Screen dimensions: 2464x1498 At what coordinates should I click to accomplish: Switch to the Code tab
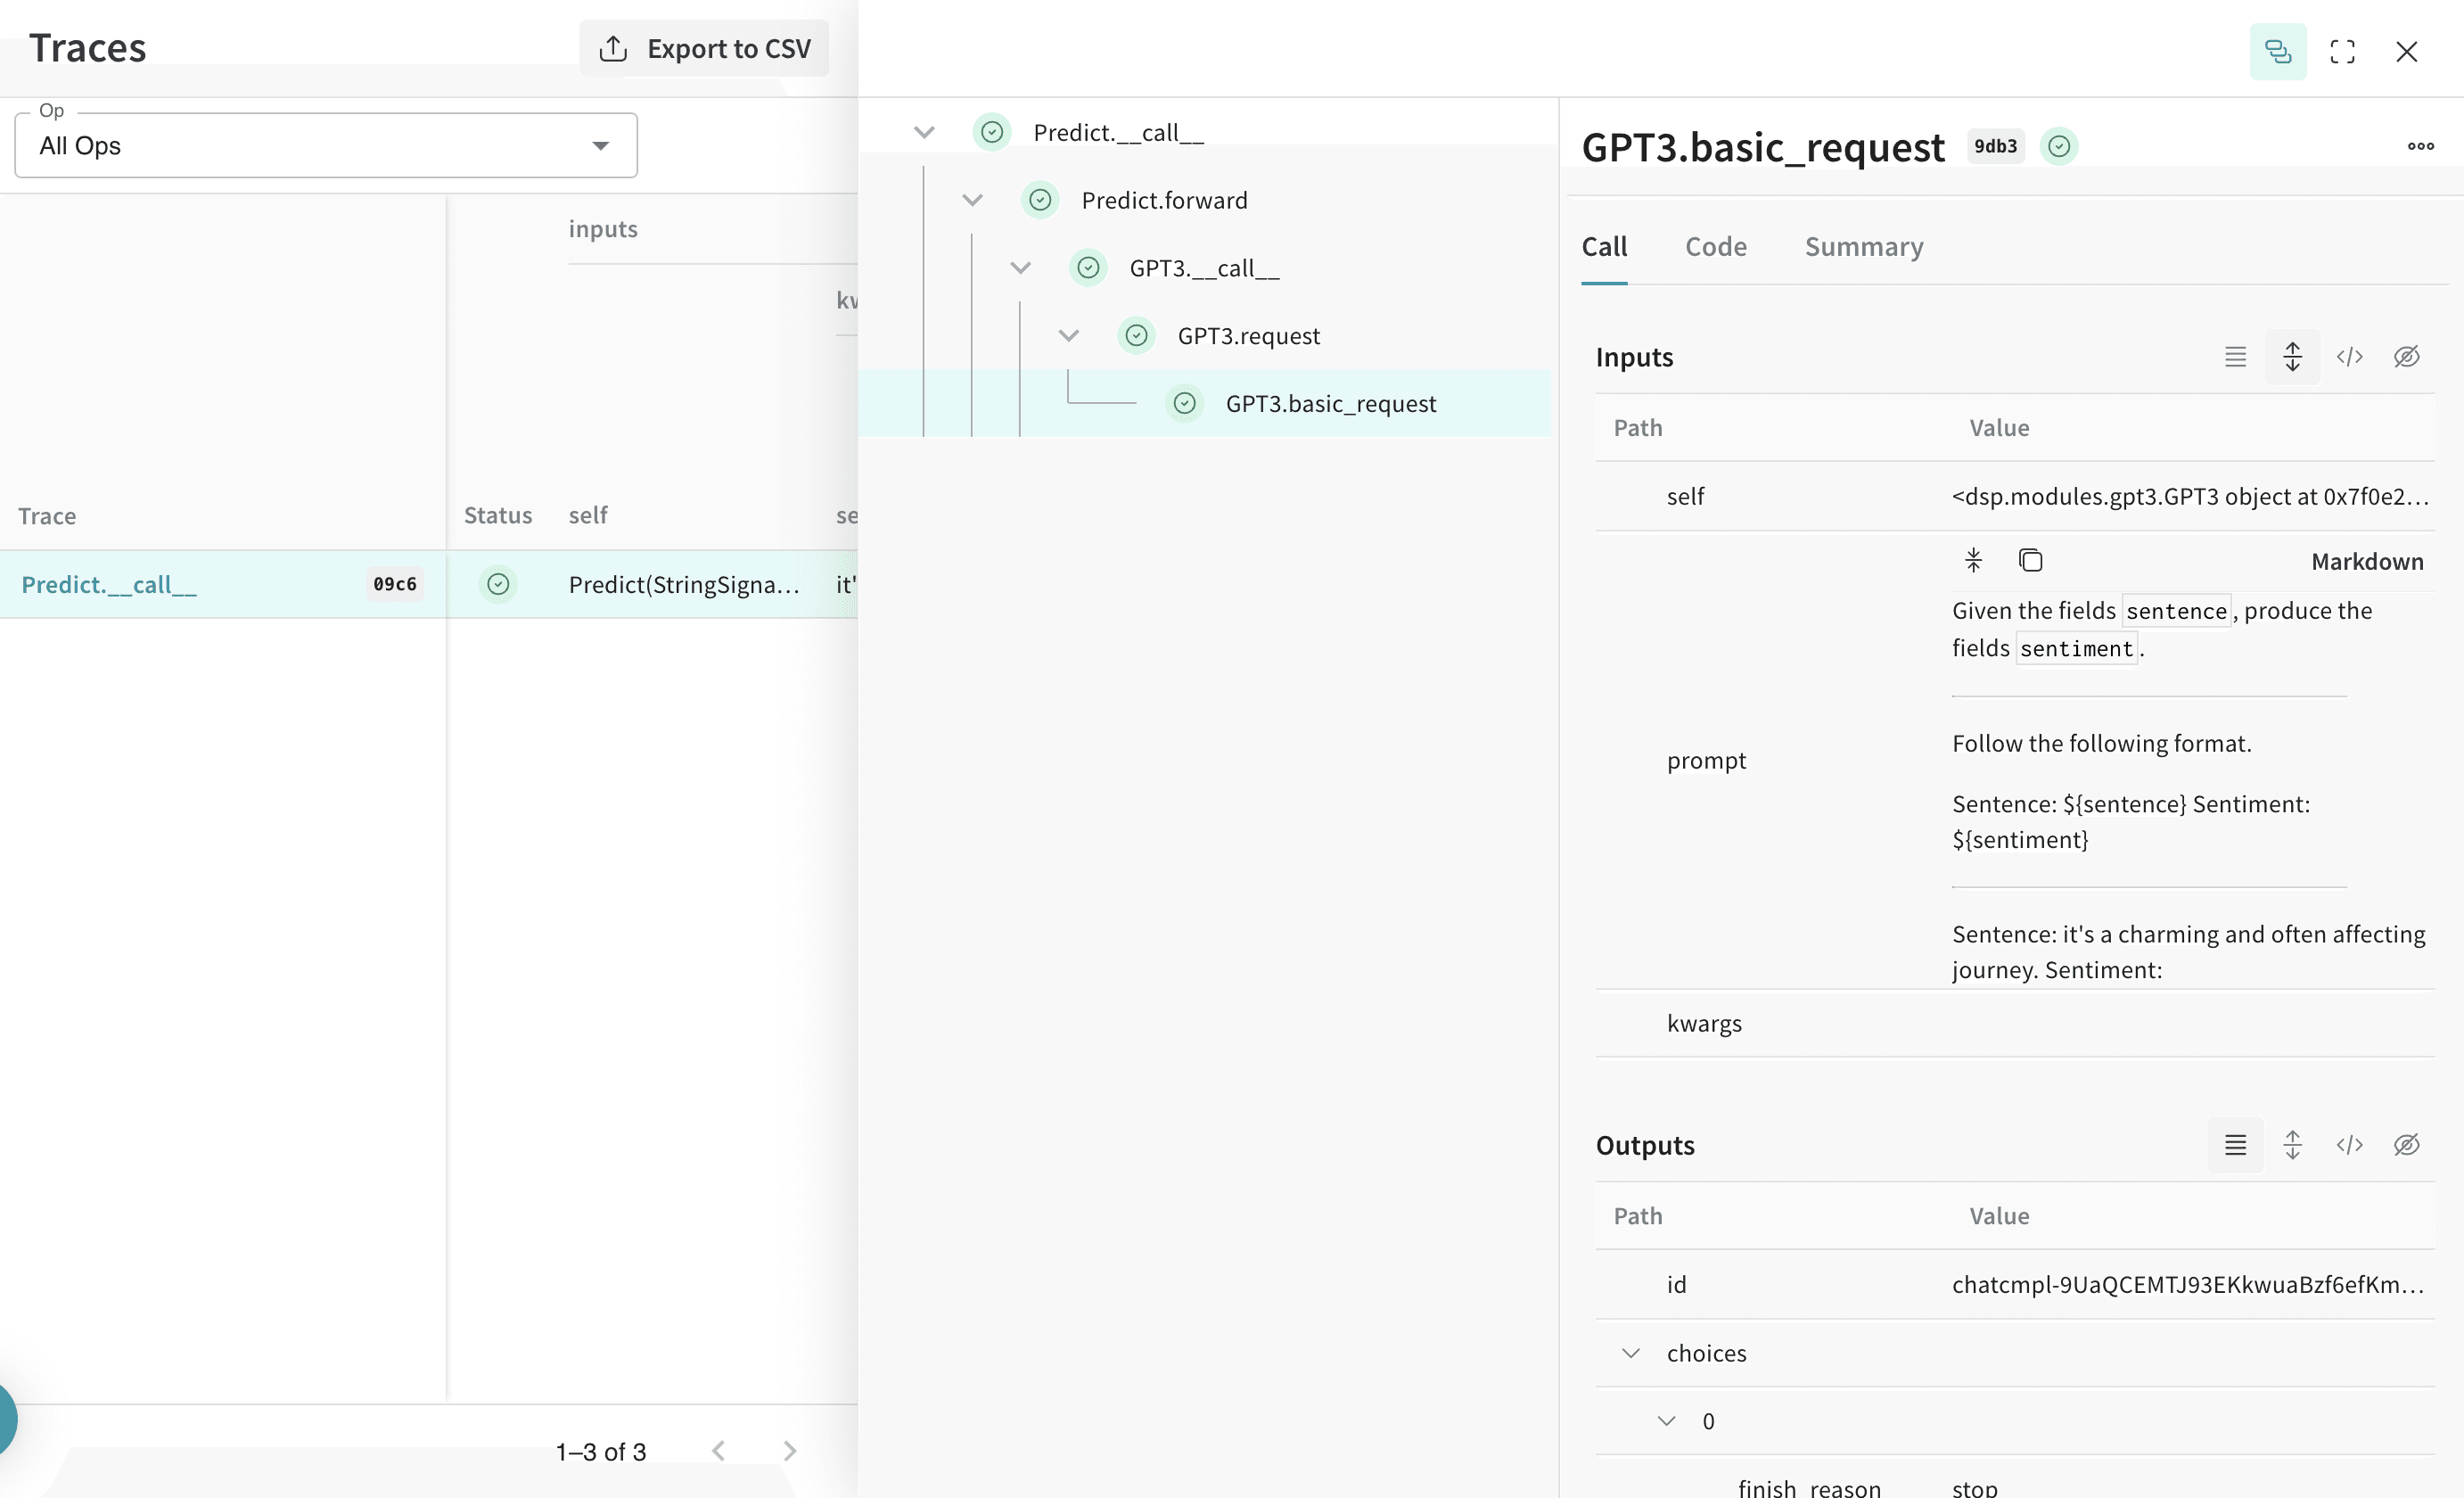tap(1716, 247)
